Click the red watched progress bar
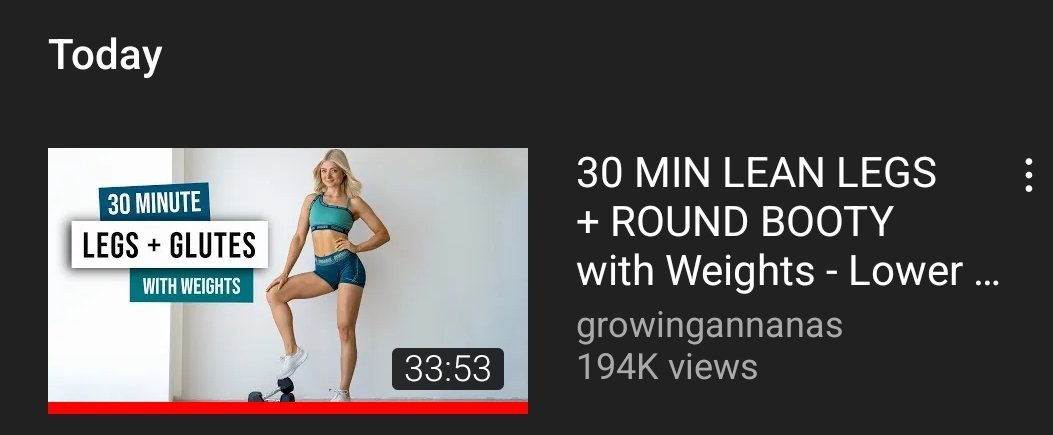 (x=288, y=407)
